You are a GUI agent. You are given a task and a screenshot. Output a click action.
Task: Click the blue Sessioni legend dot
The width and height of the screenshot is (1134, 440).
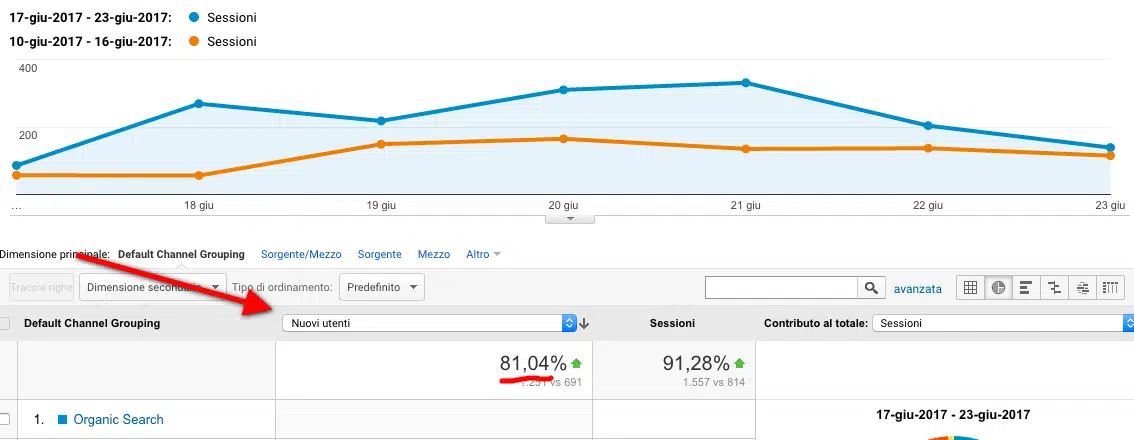pyautogui.click(x=193, y=17)
